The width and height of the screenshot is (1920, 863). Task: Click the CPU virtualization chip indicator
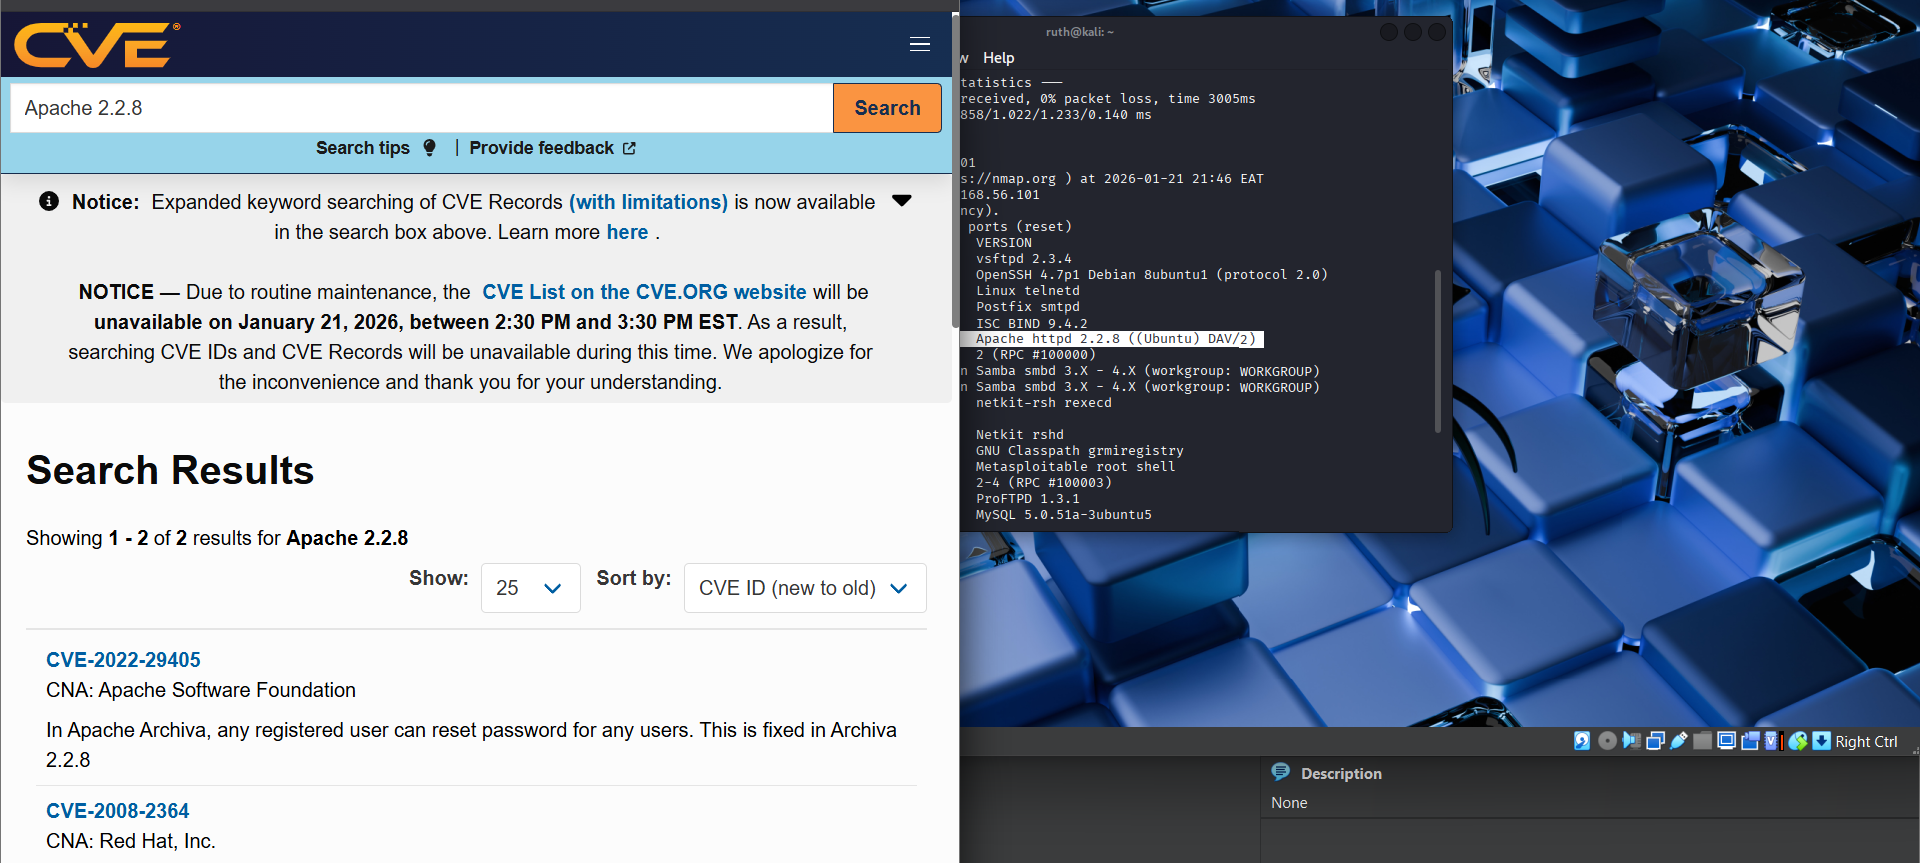[x=1773, y=741]
